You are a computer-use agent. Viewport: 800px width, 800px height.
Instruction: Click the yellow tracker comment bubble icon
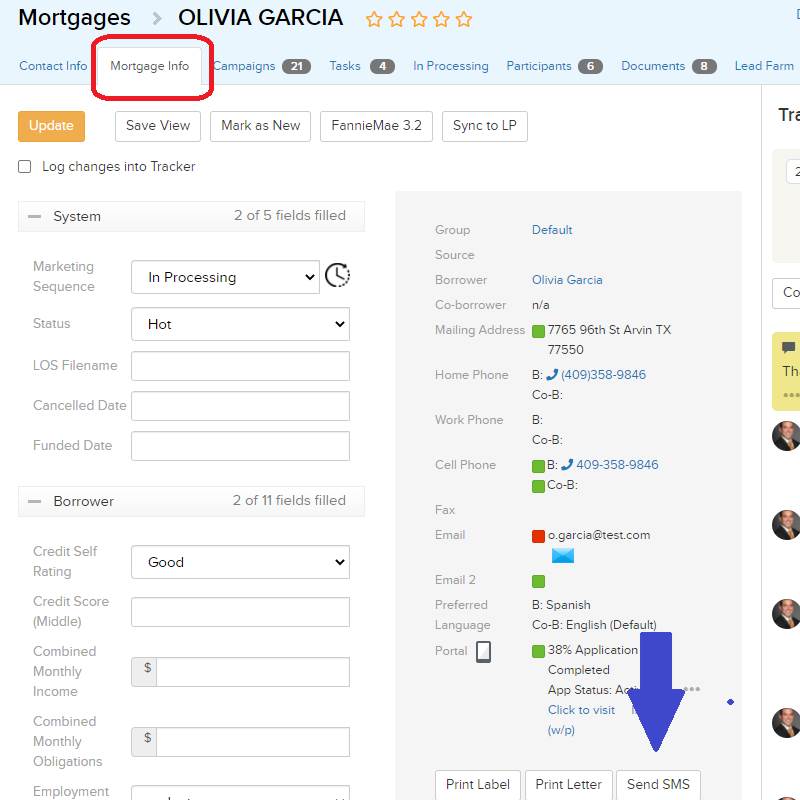788,348
